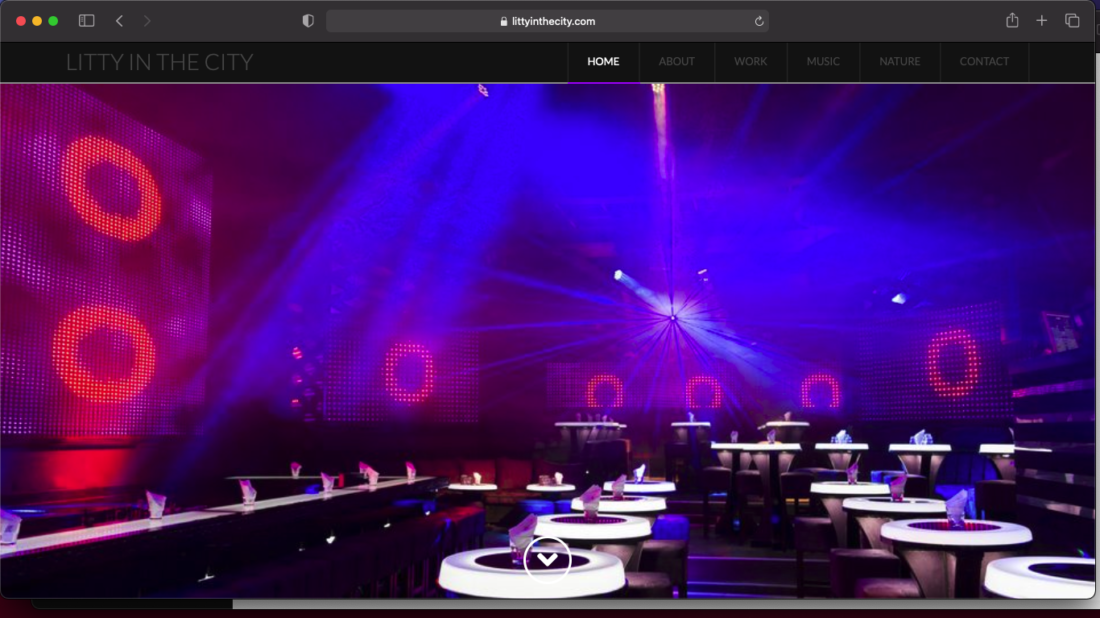Click the LITTY IN THE CITY logo

[x=159, y=62]
